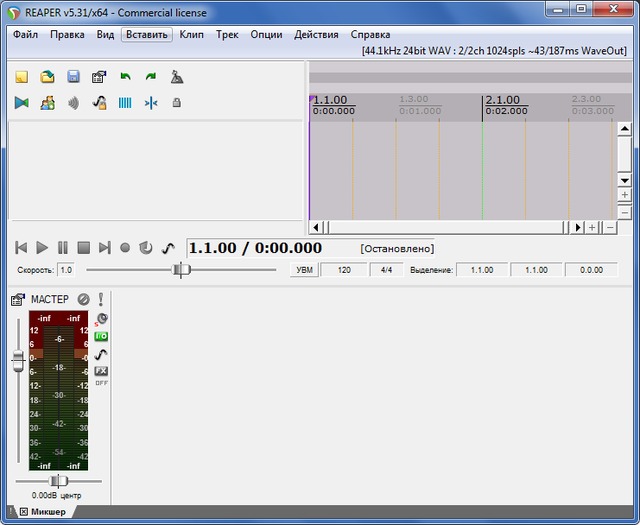This screenshot has height=525, width=640.
Task: Toggle the lock padlock icon
Action: pos(177,102)
